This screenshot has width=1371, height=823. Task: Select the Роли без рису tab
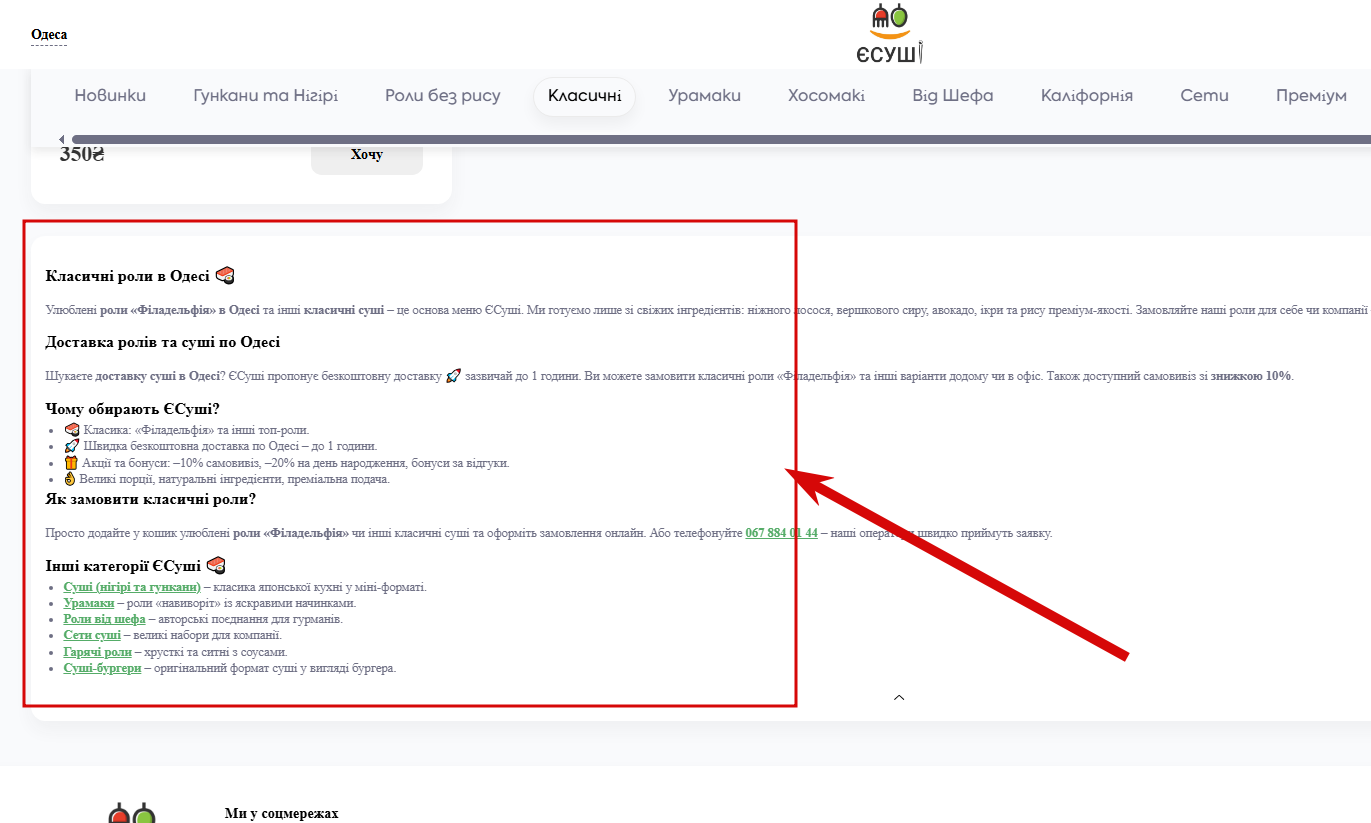point(443,96)
